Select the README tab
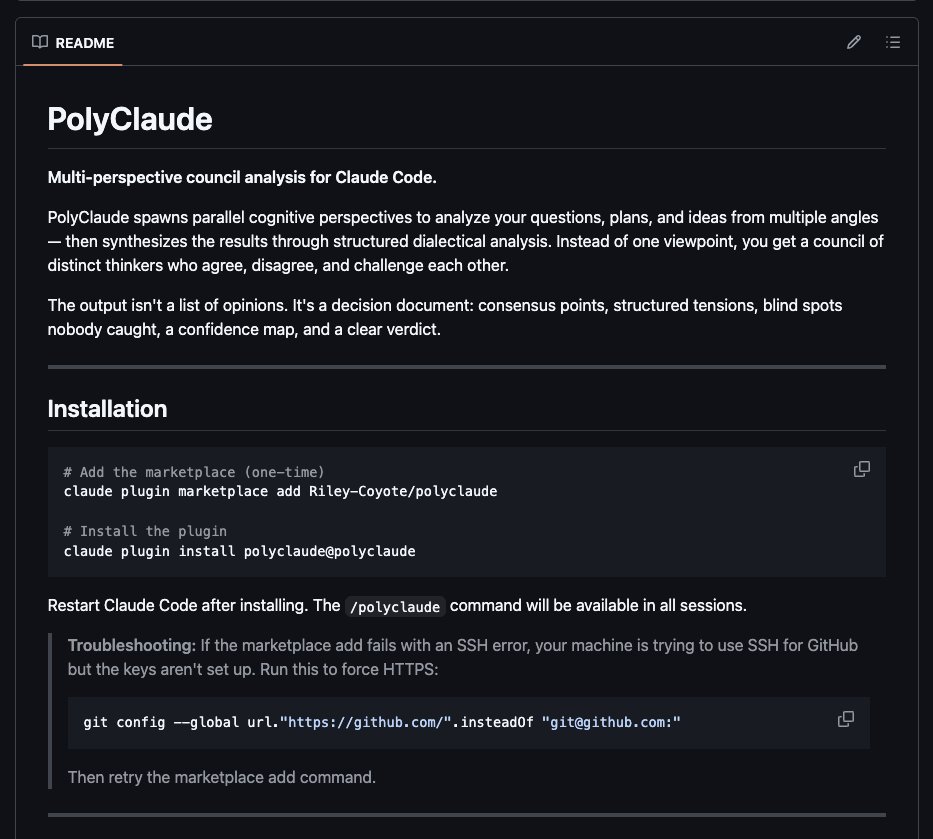This screenshot has width=933, height=839. click(73, 43)
